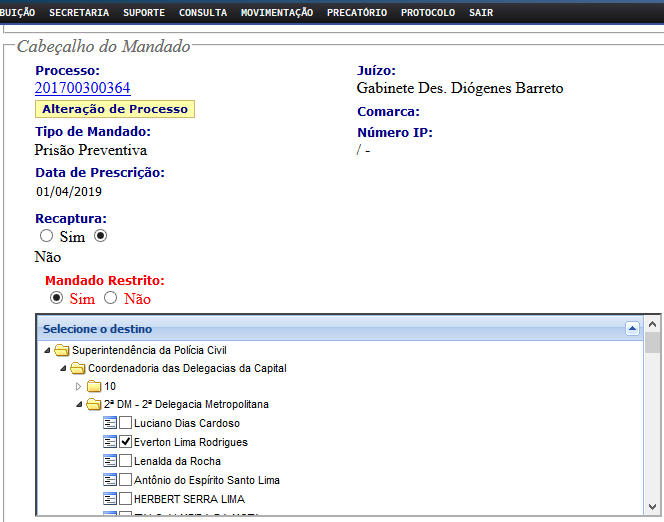This screenshot has height=522, width=664.
Task: Open the MOVIMENTAÇÃO menu
Action: 277,12
